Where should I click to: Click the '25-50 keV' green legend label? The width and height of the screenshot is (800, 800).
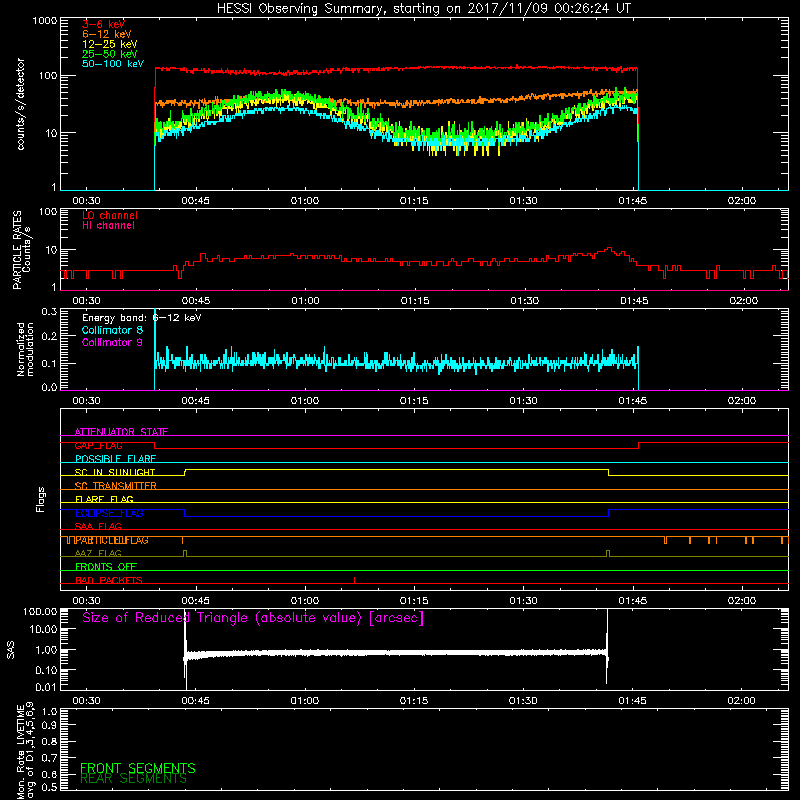[x=110, y=54]
